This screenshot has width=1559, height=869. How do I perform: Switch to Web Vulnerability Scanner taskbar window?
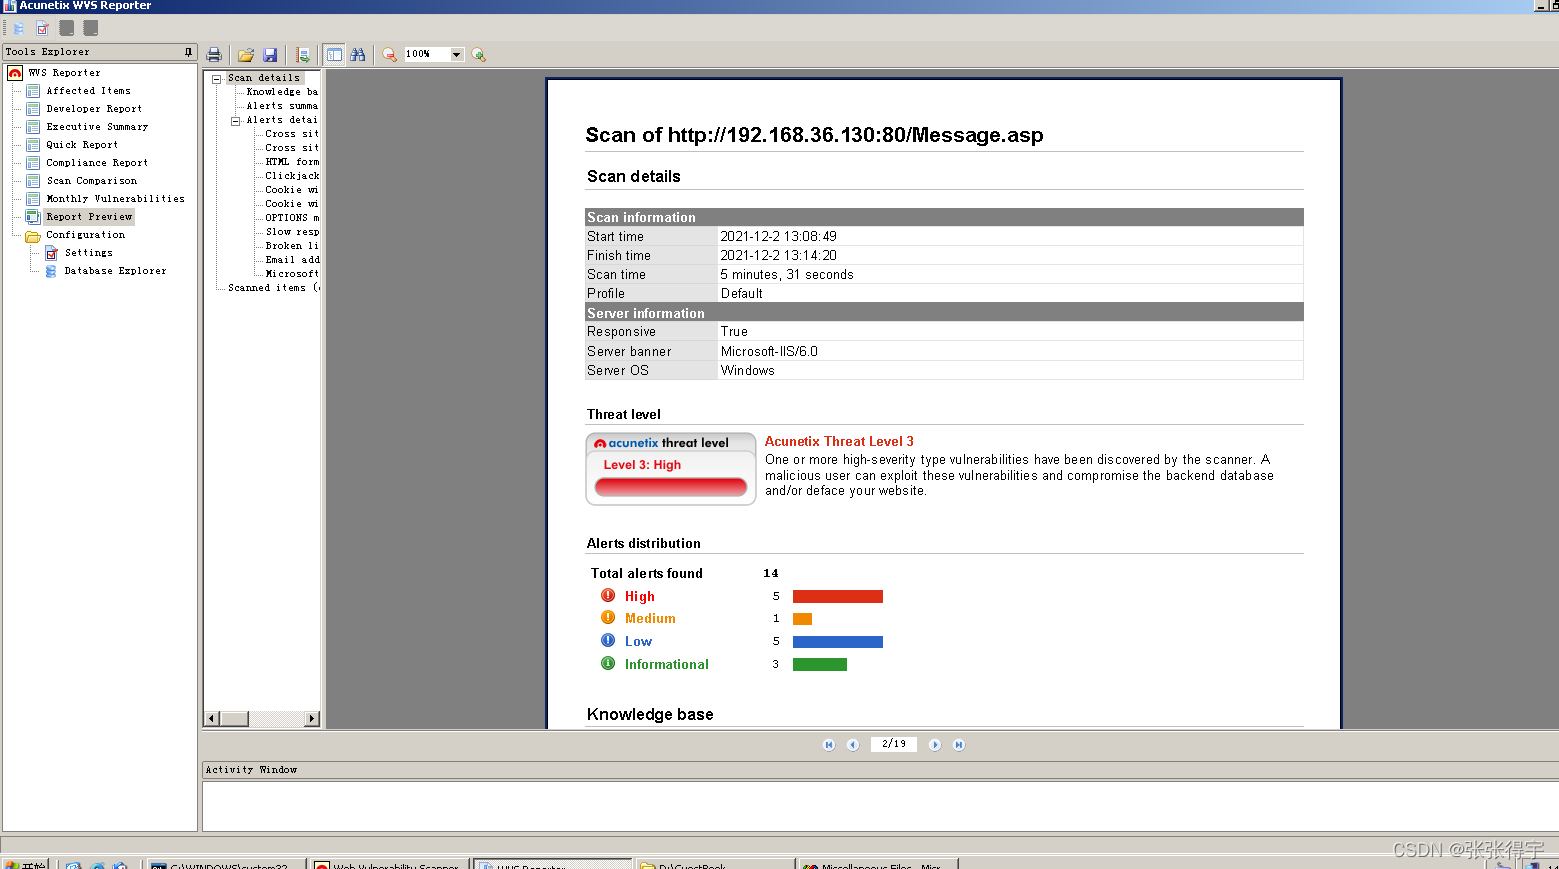tap(388, 864)
